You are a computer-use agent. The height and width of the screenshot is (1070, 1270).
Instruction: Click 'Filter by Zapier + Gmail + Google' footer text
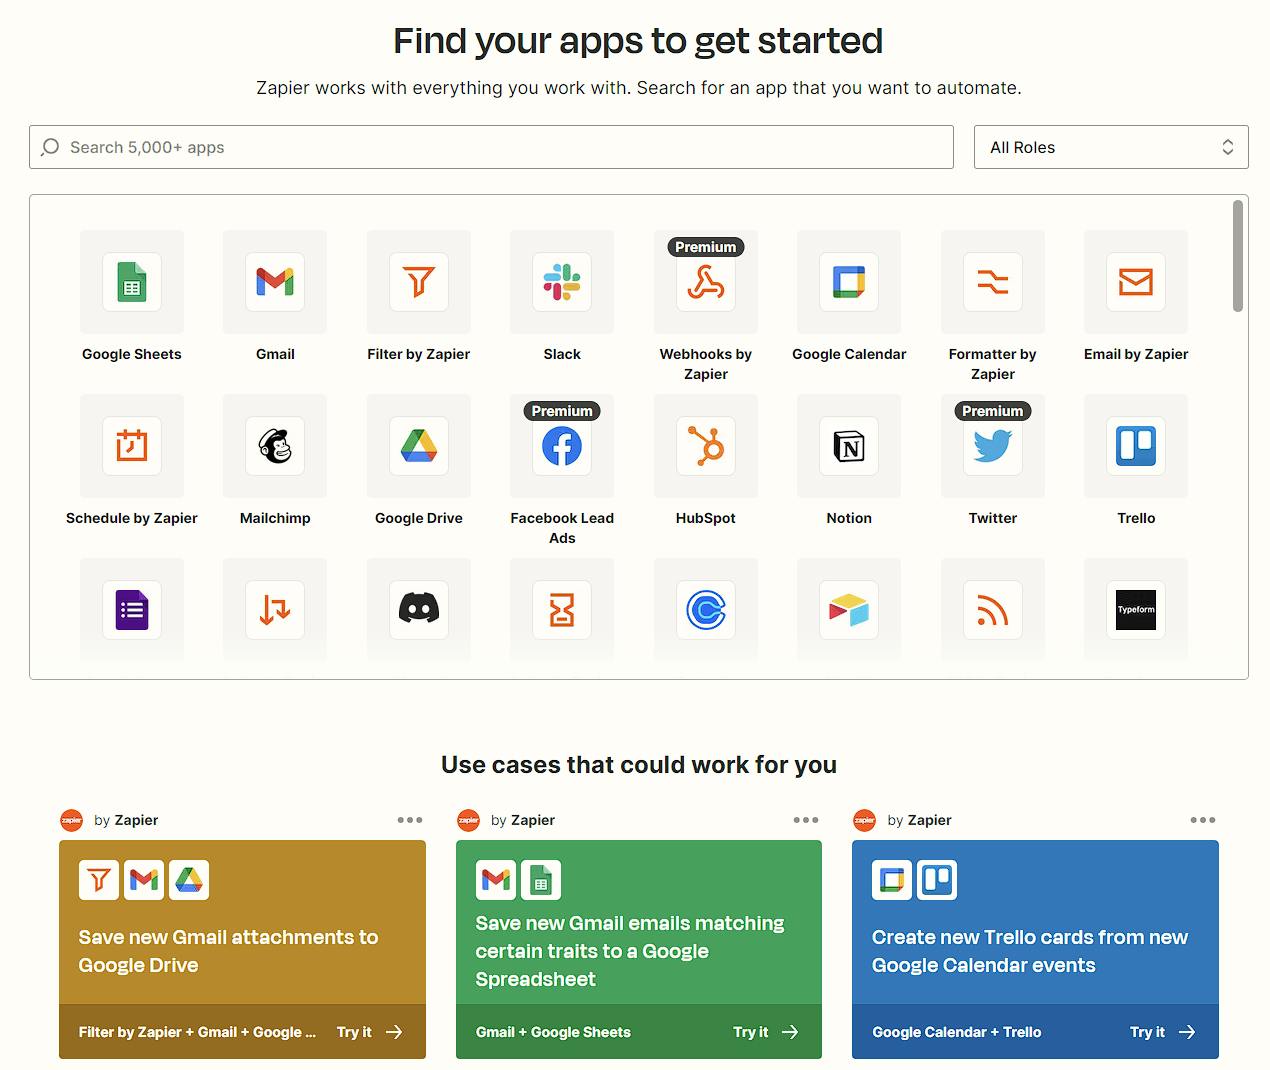(197, 1032)
